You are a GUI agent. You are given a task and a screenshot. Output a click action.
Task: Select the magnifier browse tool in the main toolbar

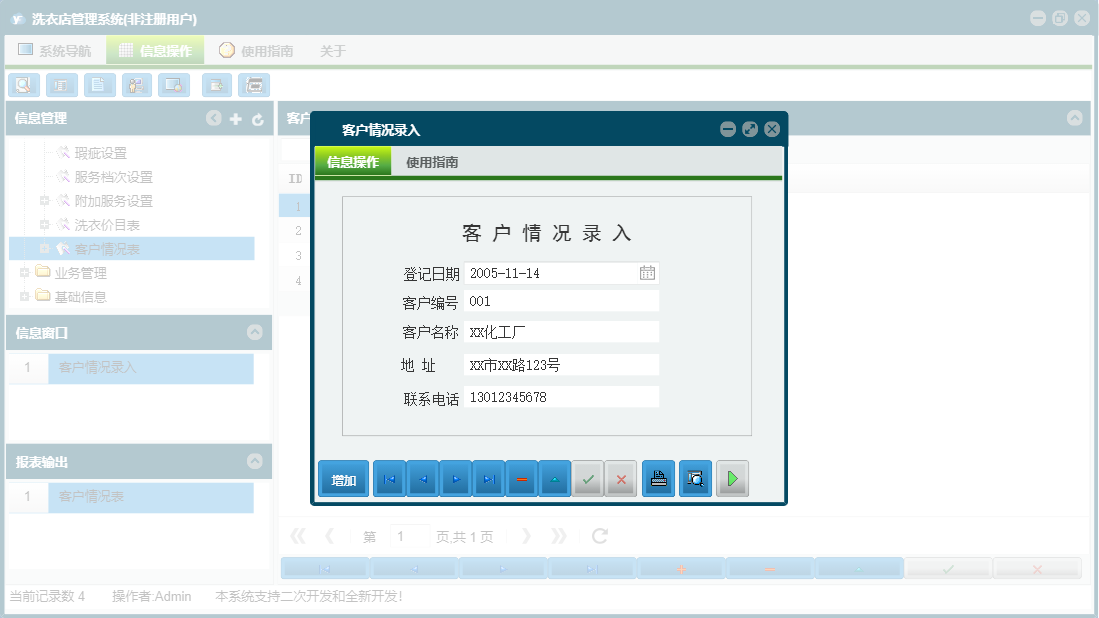pos(23,85)
